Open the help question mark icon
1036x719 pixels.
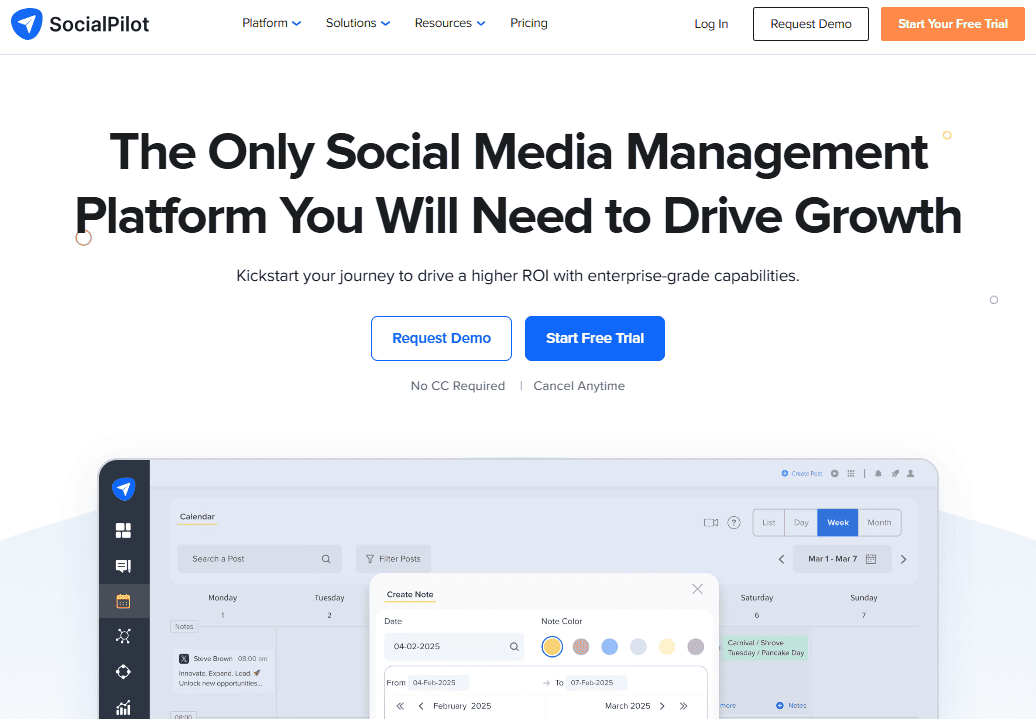734,522
